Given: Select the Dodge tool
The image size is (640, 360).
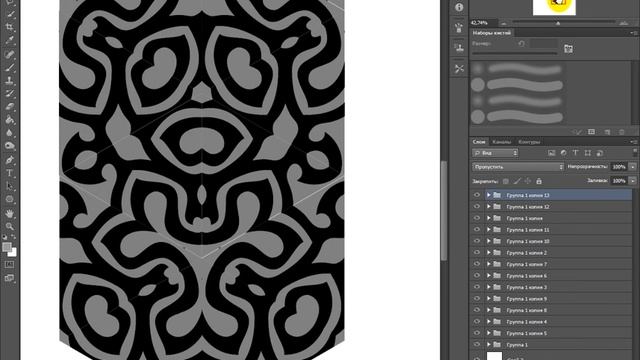Looking at the screenshot, I should click(x=10, y=146).
